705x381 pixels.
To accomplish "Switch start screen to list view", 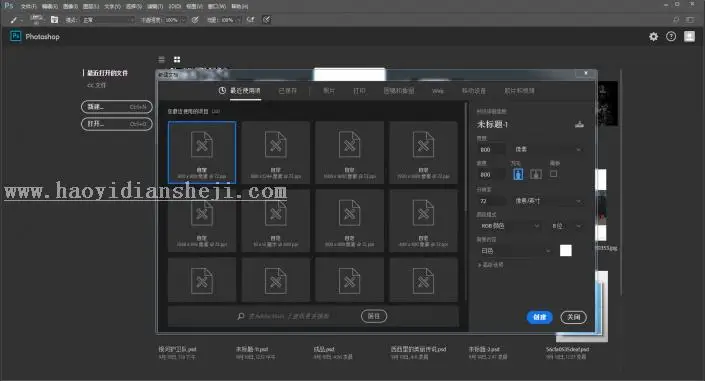I will [161, 59].
